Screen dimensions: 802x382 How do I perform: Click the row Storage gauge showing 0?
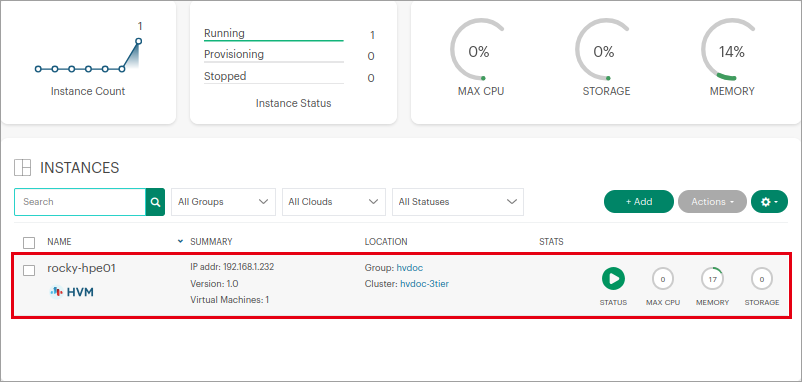pos(762,279)
